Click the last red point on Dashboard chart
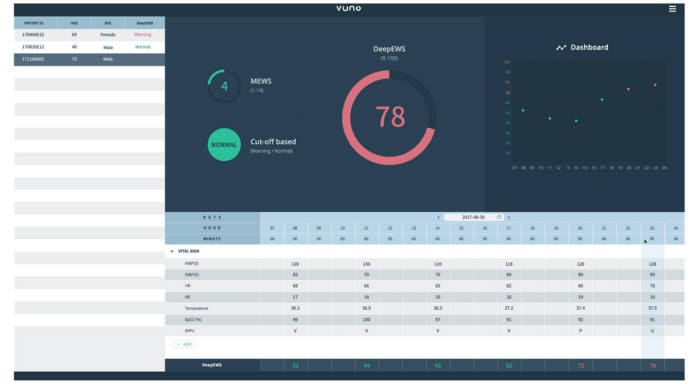The image size is (700, 387). point(655,84)
